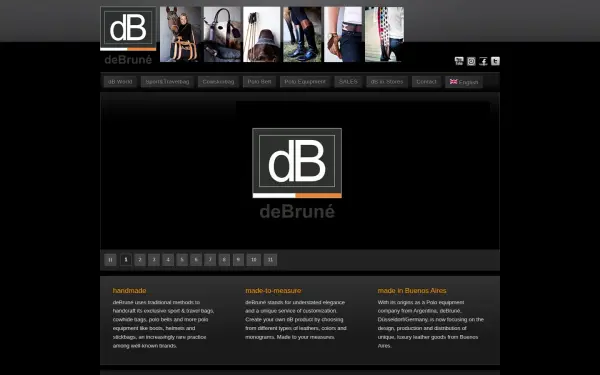Screen dimensions: 600x375
Task: Pause the slideshow with the pause button
Action: 110,260
